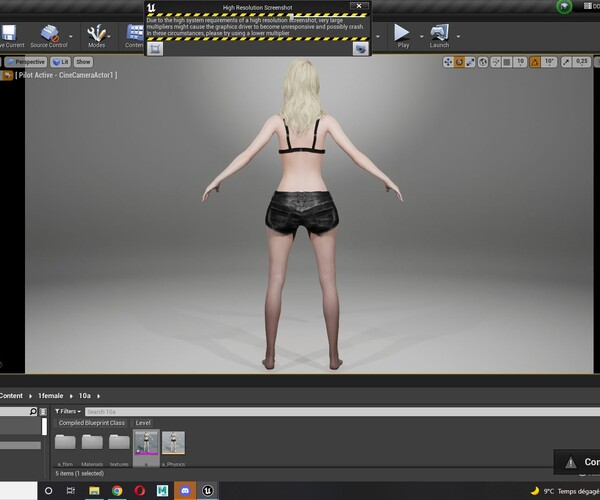Open scale snap 0,25 value dropdown

582,62
